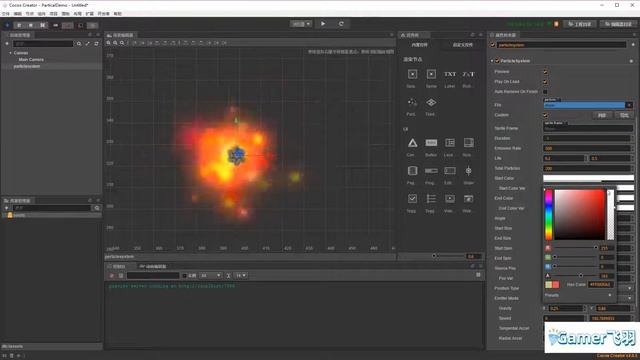Click the second button beside the Custom checkbox
Viewport: 640px width, 360px height.
pos(624,116)
